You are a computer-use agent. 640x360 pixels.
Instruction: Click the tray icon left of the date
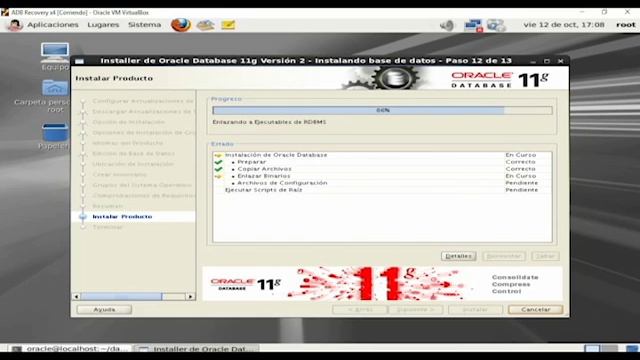pos(496,25)
